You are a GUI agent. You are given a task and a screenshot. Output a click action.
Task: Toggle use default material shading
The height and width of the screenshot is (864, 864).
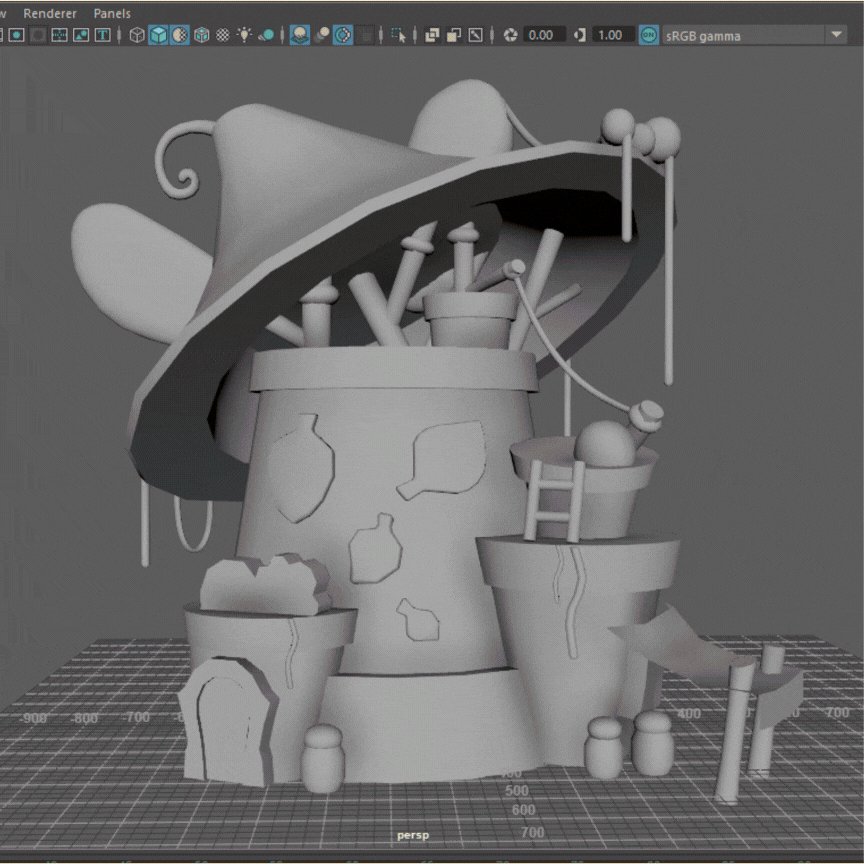[179, 35]
